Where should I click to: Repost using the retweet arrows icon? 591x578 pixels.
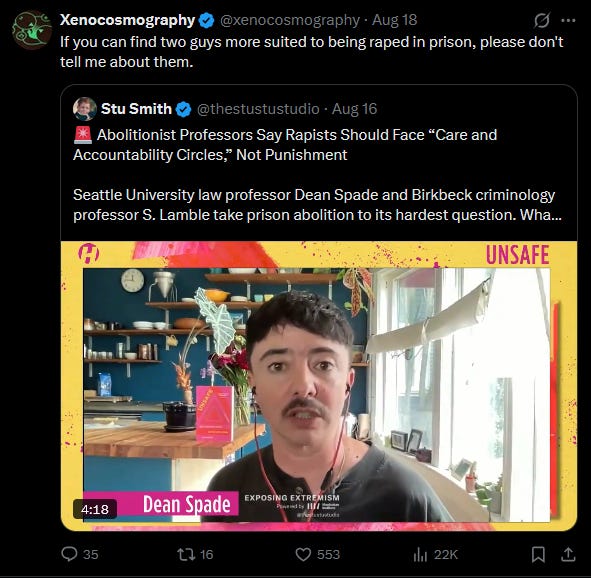186,554
